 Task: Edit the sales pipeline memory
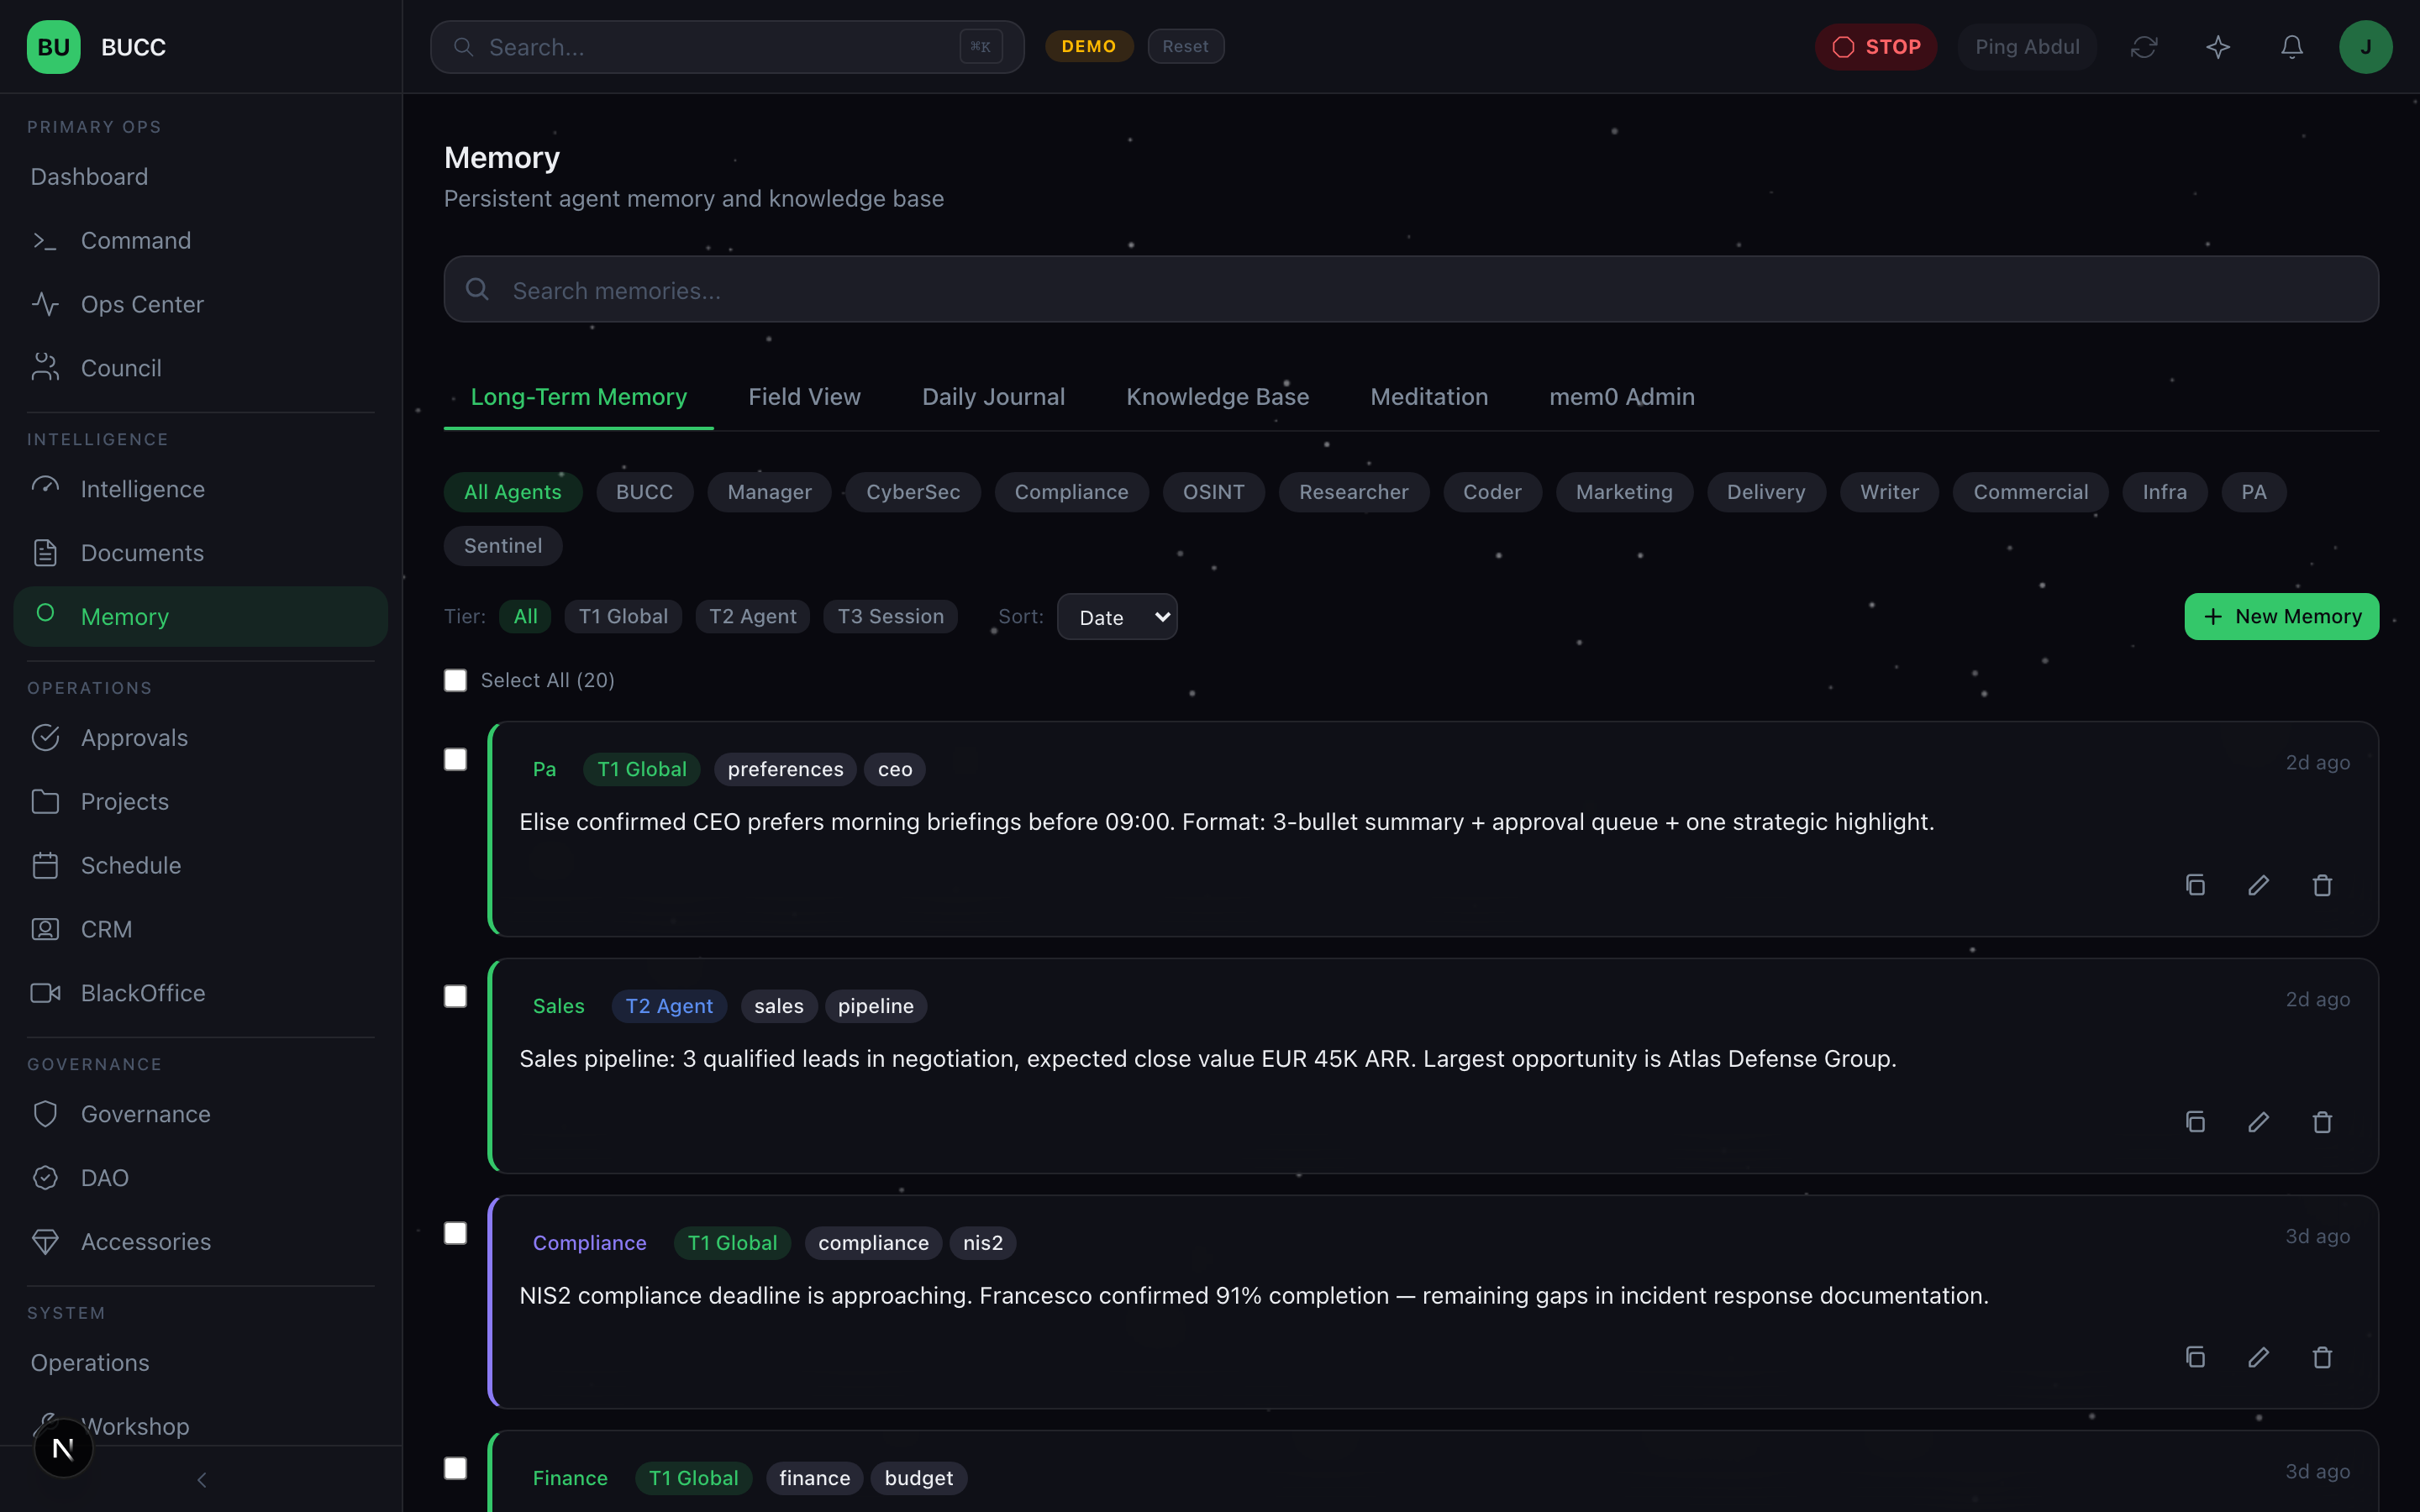pos(2258,1122)
